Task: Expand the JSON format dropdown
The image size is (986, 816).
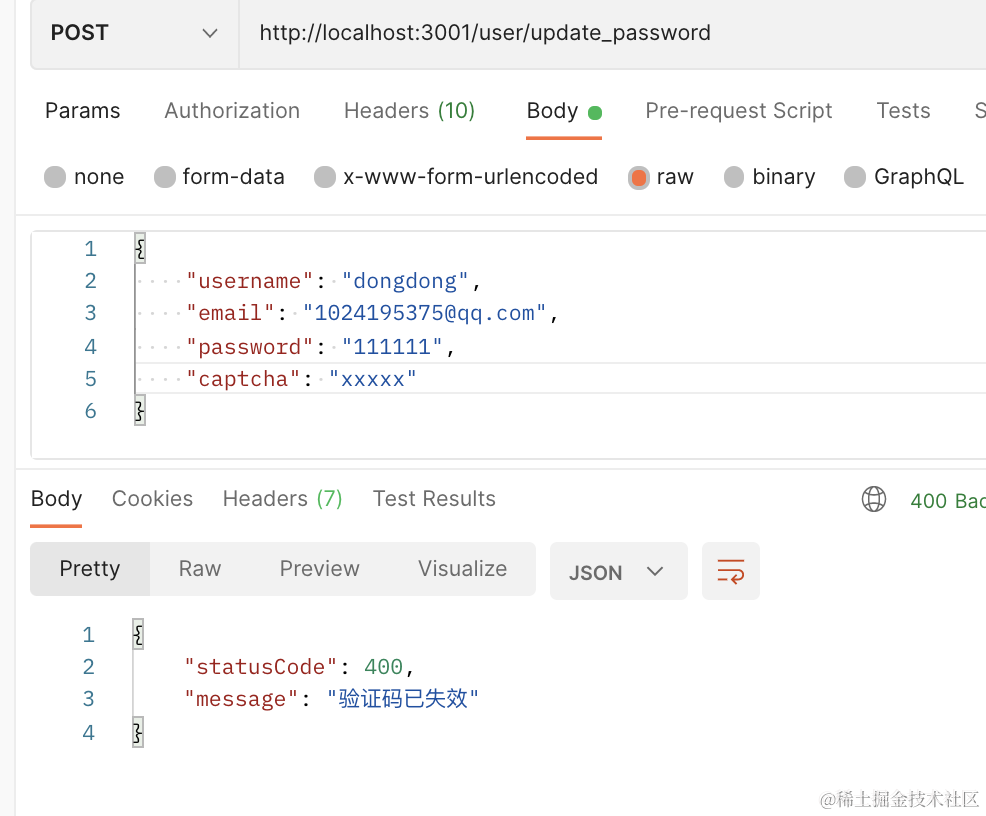Action: click(x=618, y=572)
